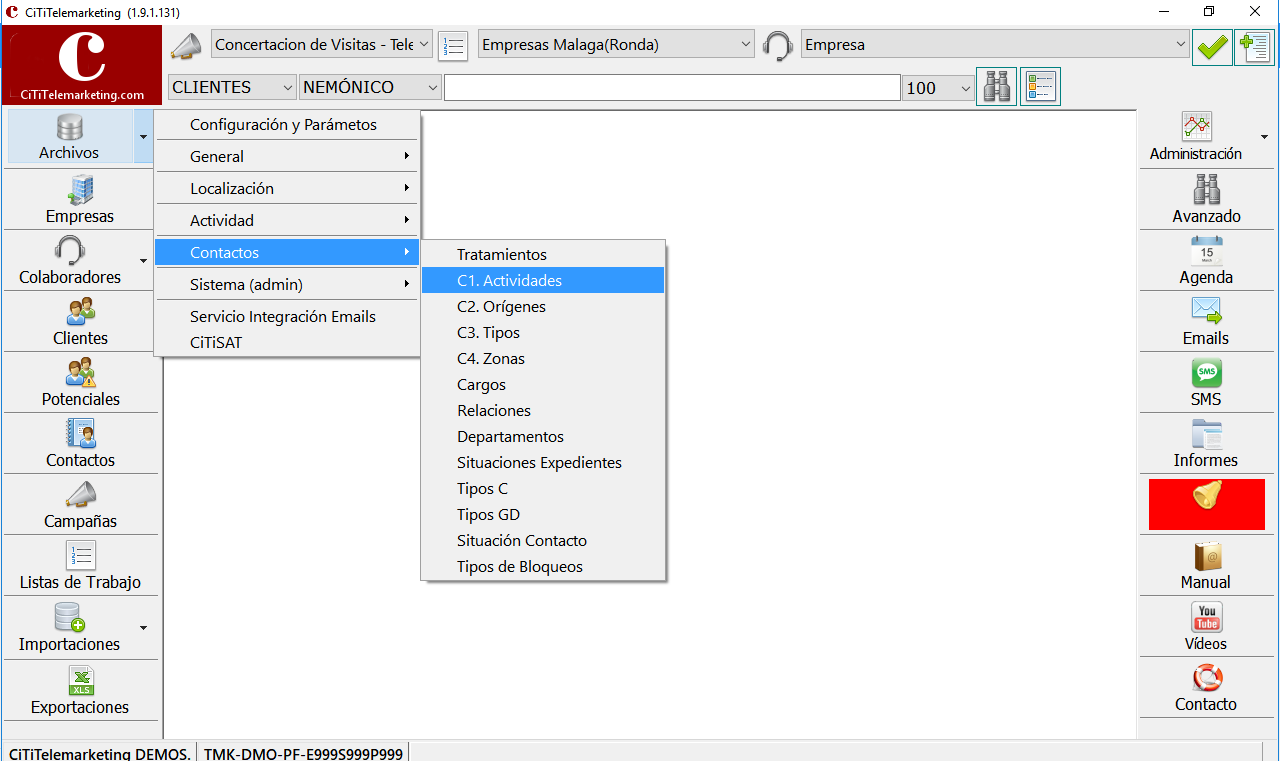Choose C2. Orígenes from submenu
Screen dimensions: 1280x761
[x=543, y=307]
